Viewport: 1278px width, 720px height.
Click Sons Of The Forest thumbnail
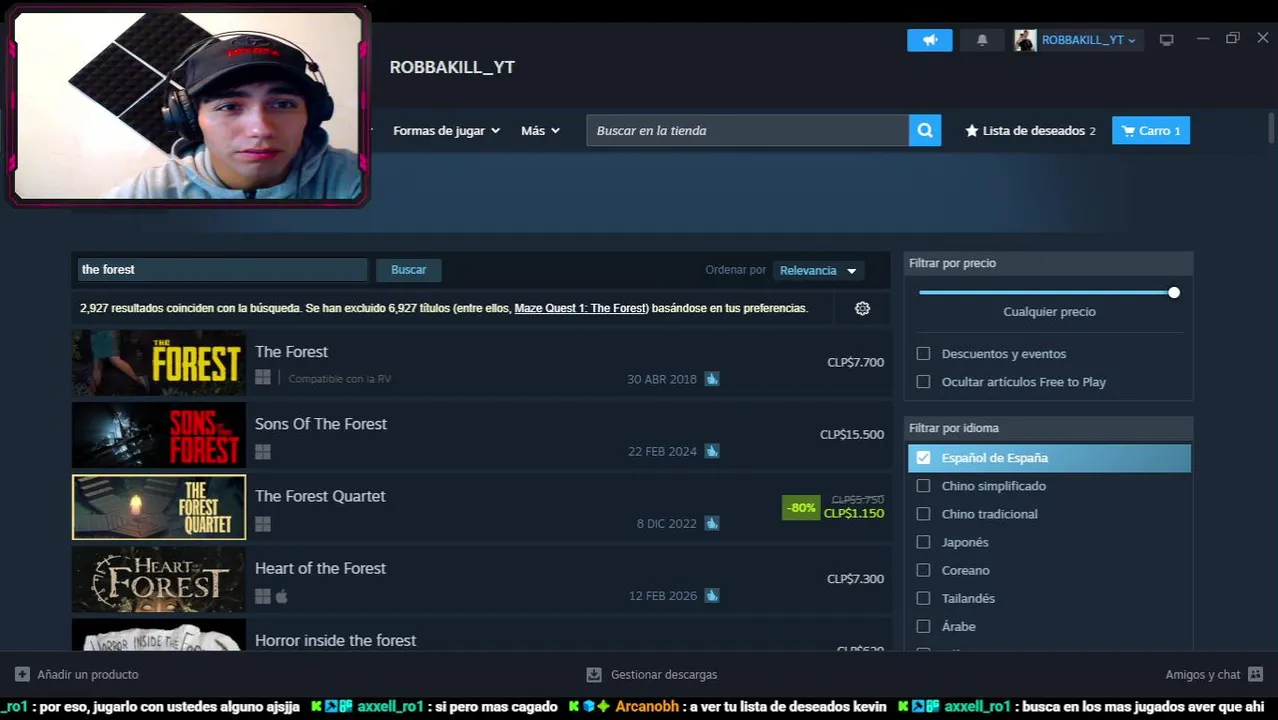coord(158,435)
